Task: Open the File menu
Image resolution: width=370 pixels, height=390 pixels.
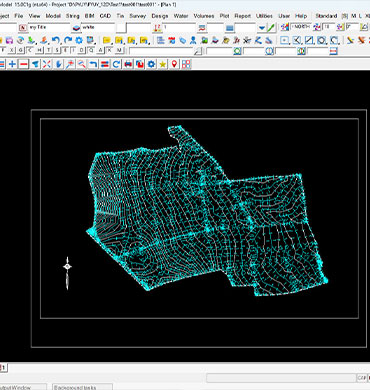Action: [x=19, y=16]
